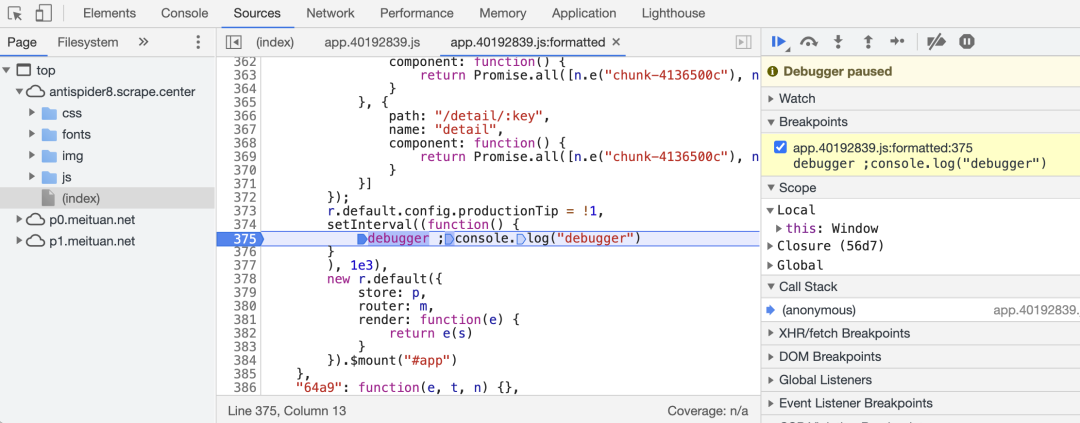Collapse the Call Stack section

pos(806,287)
